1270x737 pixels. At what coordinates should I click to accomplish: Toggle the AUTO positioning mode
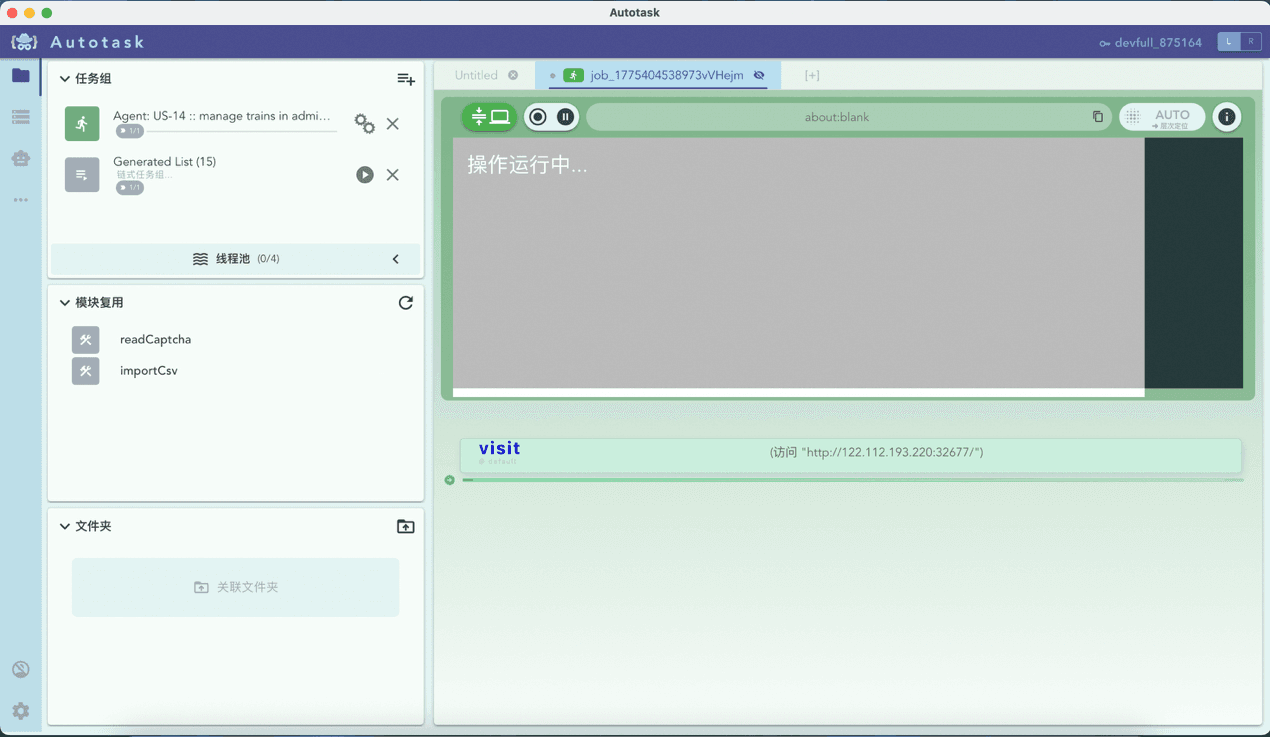pos(1162,117)
